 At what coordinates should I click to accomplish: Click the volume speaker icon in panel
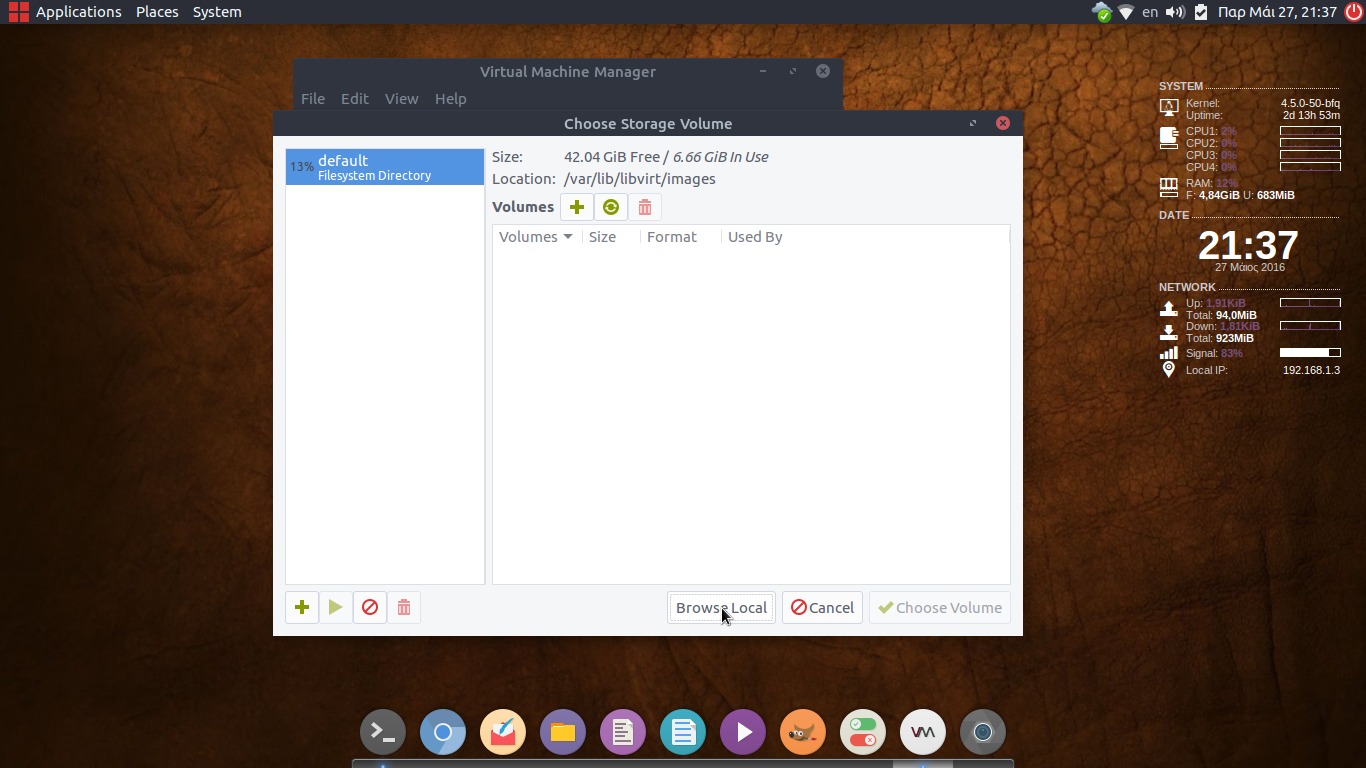tap(1175, 12)
